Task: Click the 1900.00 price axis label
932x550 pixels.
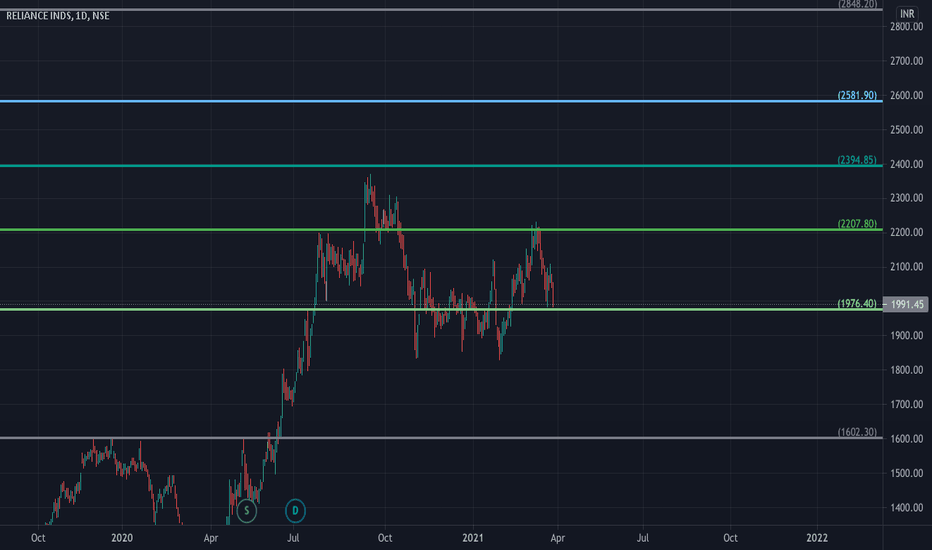Action: (906, 335)
